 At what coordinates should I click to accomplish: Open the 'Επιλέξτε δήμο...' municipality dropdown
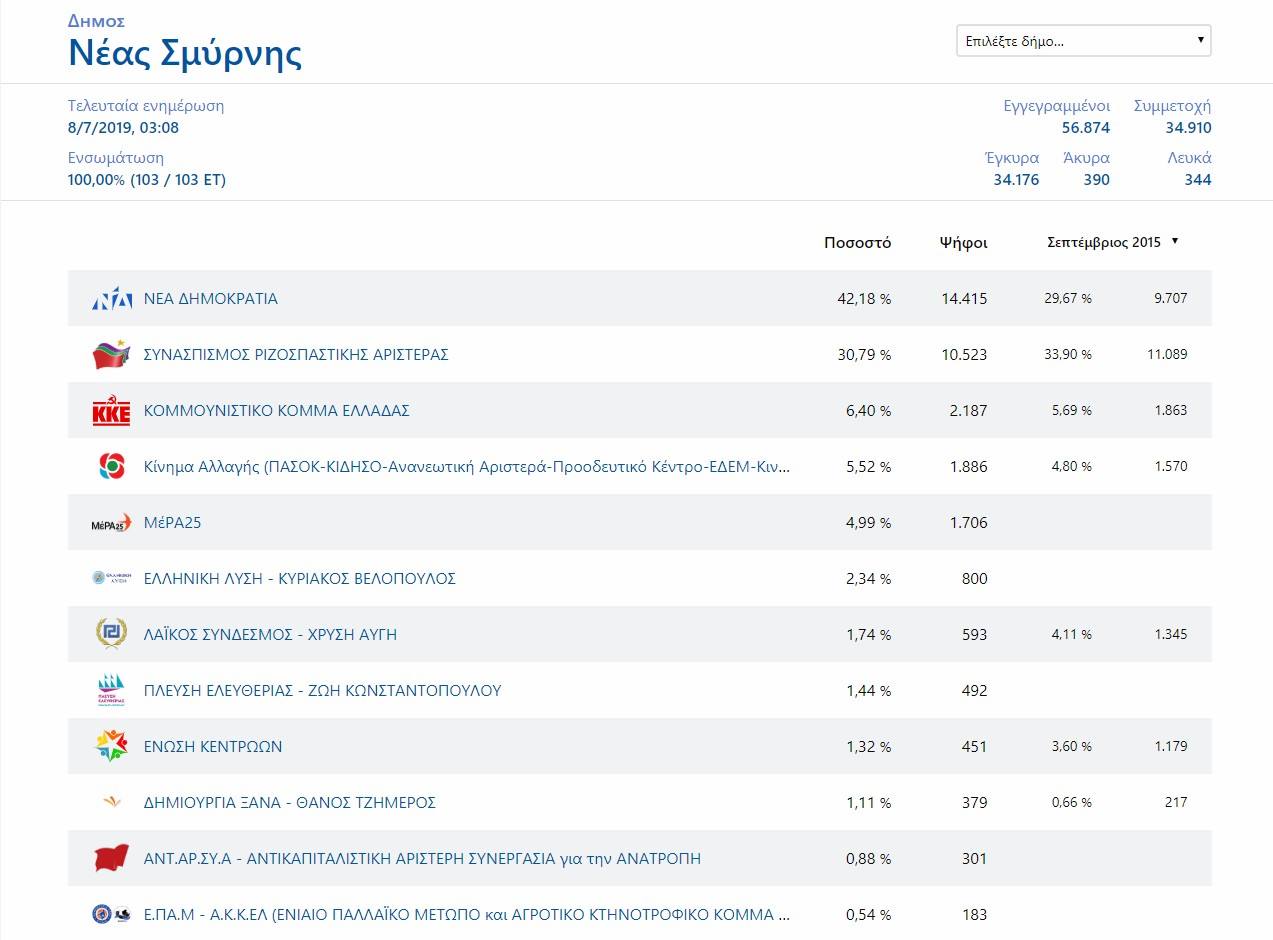click(1083, 41)
